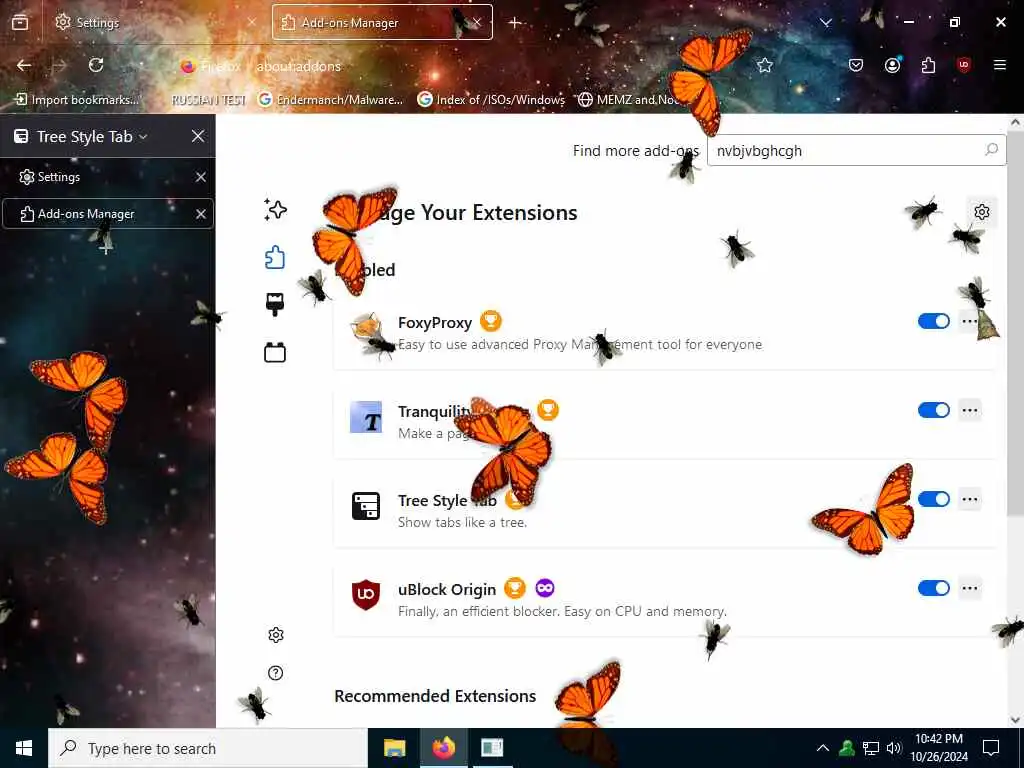The image size is (1024, 768).
Task: Open the volume icon in the system tray
Action: tap(894, 748)
